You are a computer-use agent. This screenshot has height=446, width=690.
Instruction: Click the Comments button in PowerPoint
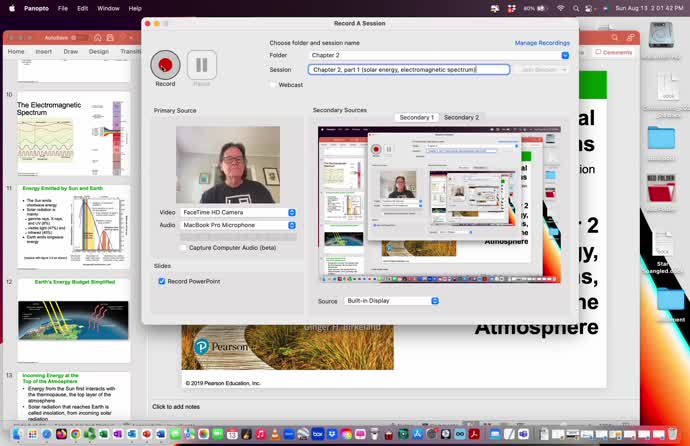tap(614, 52)
